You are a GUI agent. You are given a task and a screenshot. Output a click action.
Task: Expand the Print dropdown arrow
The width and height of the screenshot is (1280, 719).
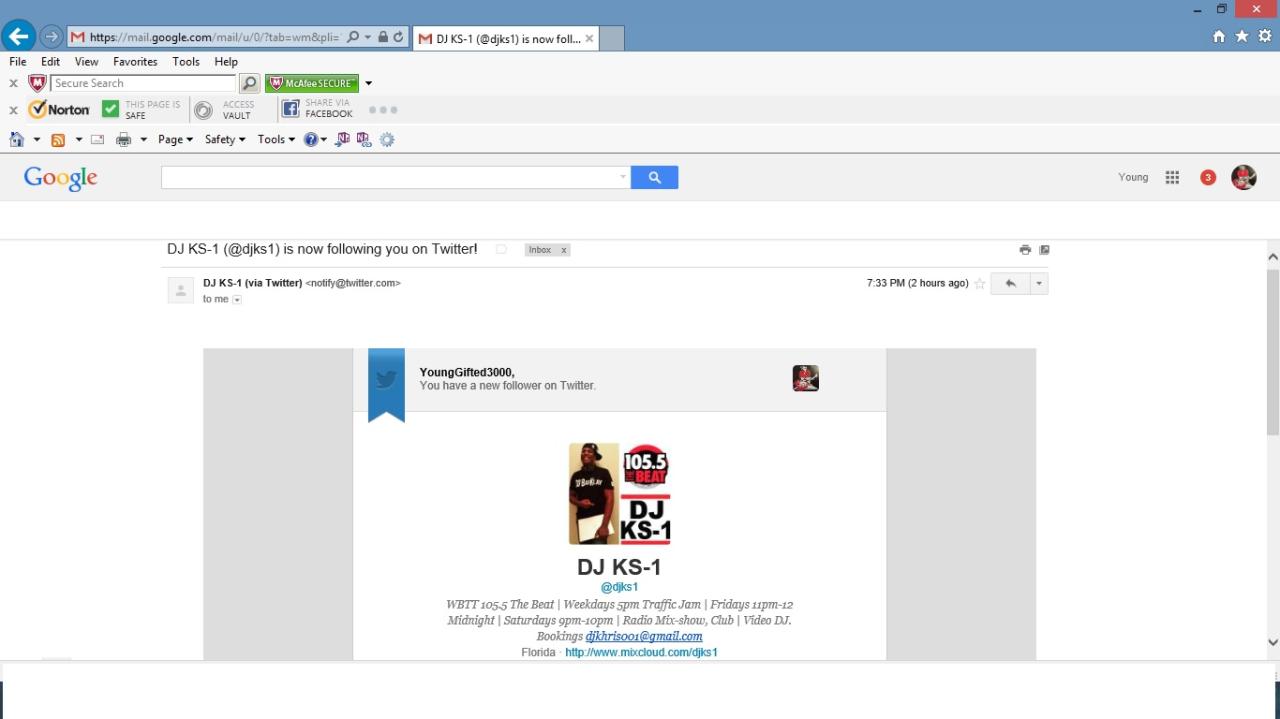[143, 140]
